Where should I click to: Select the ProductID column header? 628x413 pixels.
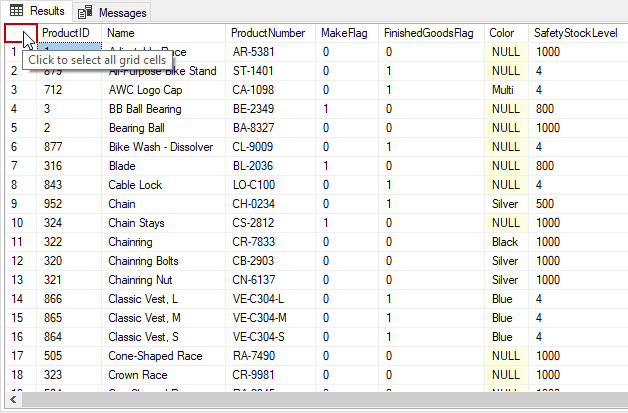tap(69, 33)
